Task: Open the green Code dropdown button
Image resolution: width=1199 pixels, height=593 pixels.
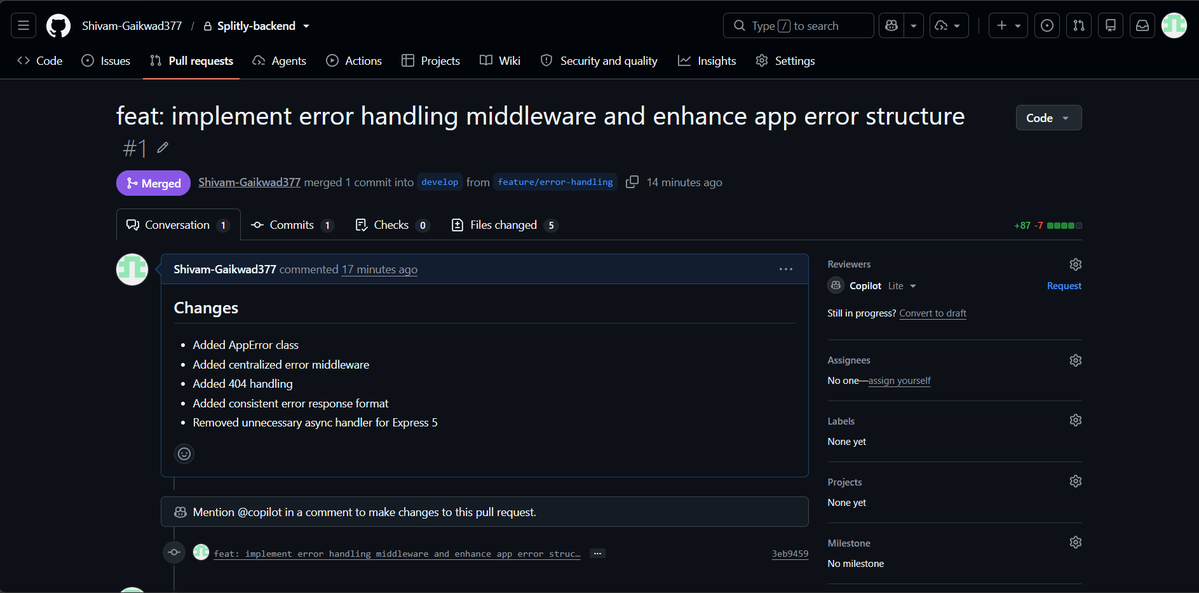Action: coord(1048,118)
